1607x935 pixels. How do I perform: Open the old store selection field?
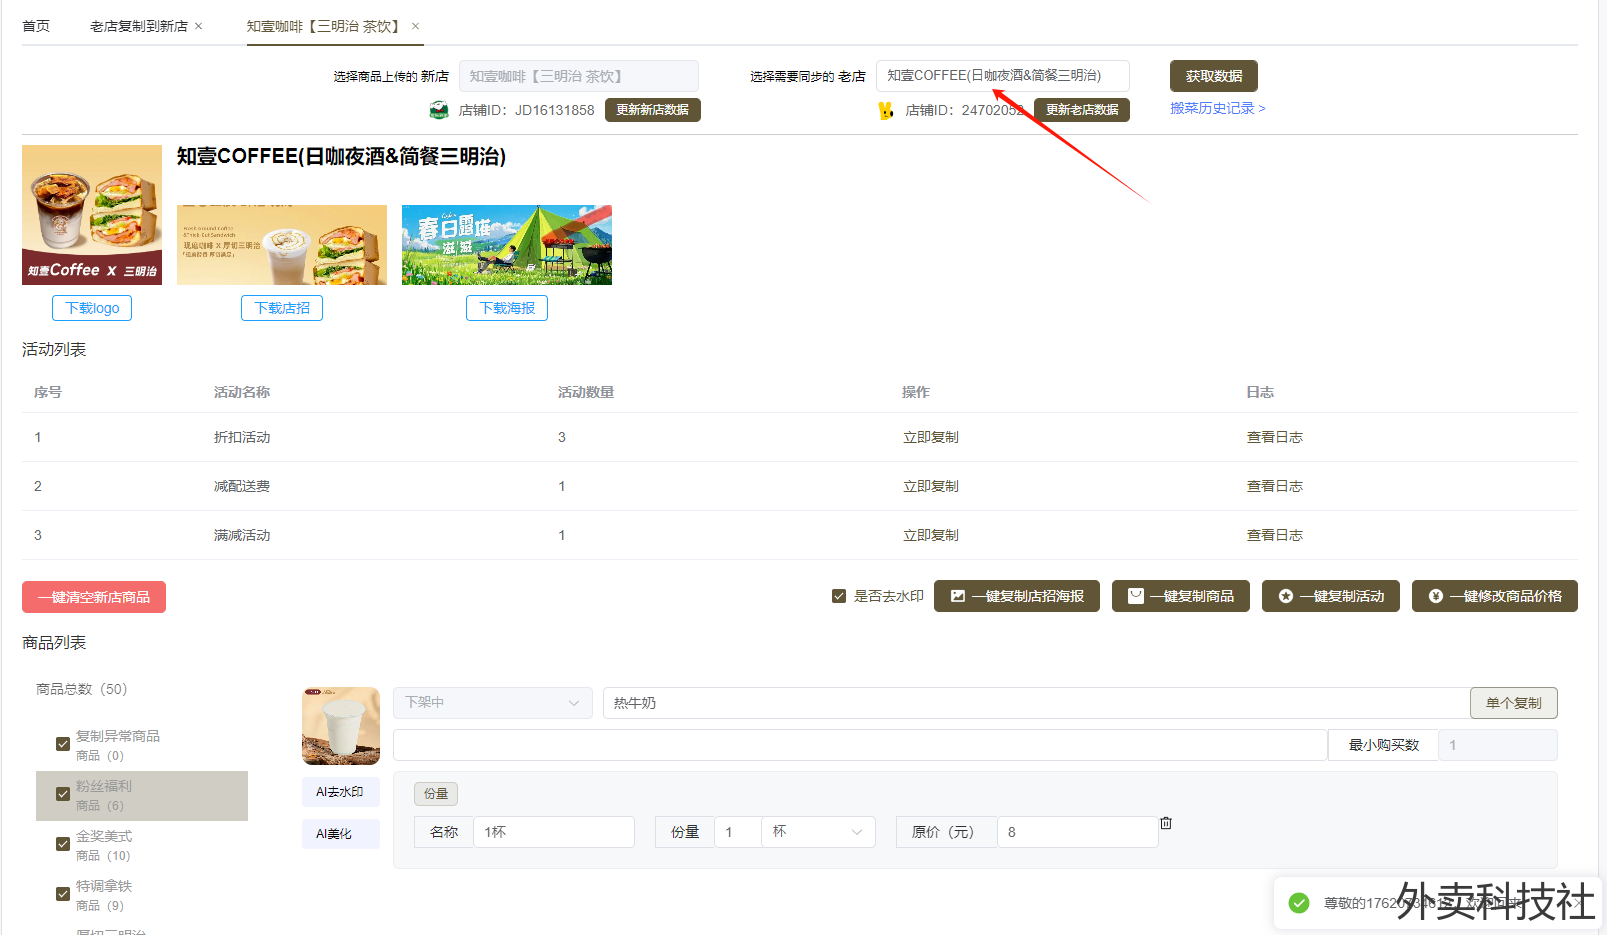coord(1003,76)
